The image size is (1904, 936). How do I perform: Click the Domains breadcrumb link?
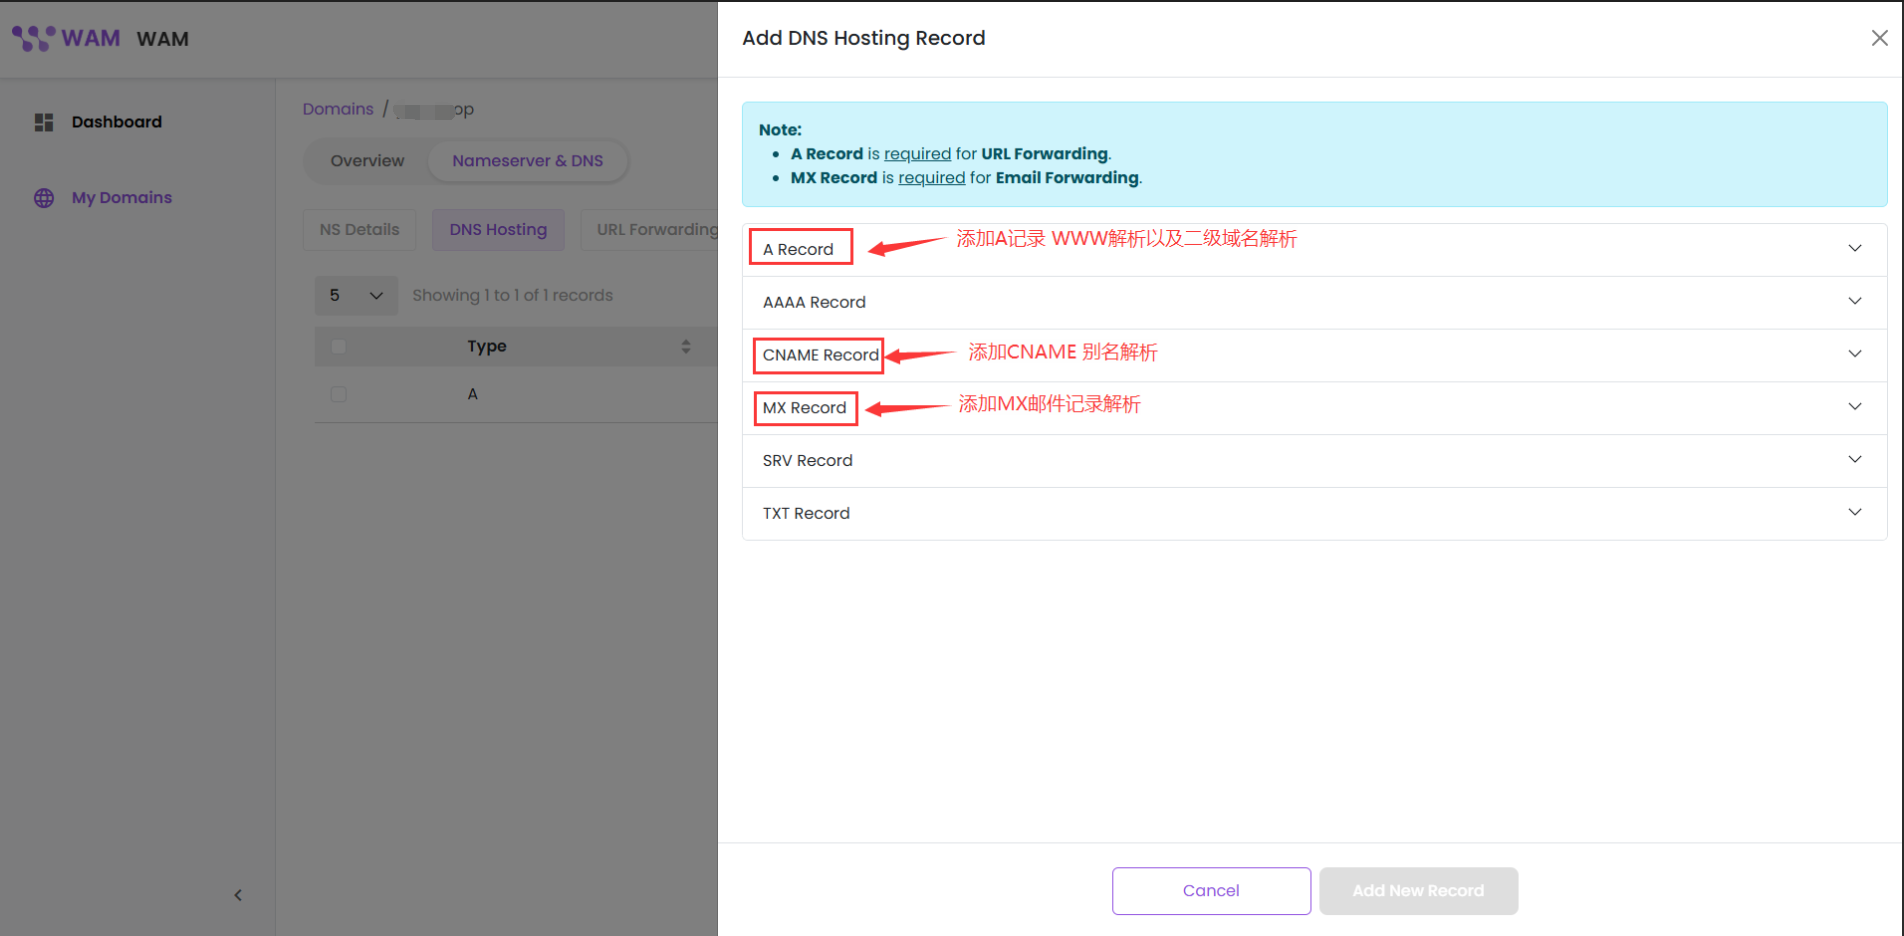coord(338,109)
